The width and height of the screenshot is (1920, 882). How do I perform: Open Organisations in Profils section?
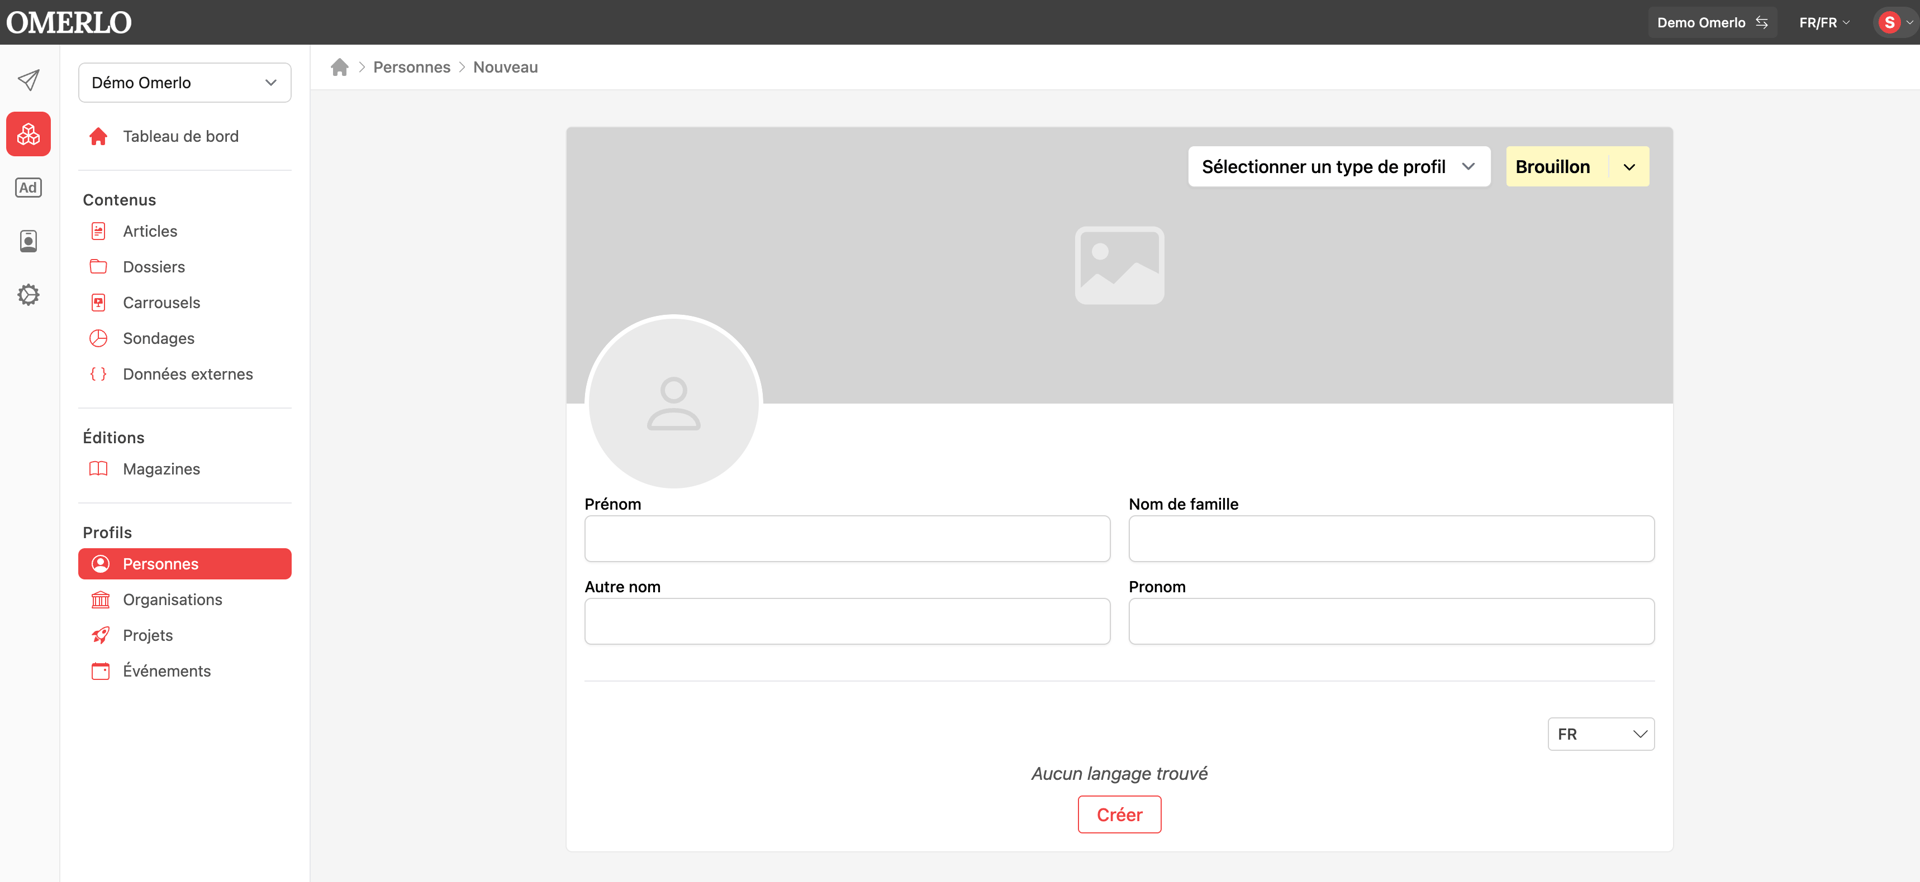tap(172, 600)
